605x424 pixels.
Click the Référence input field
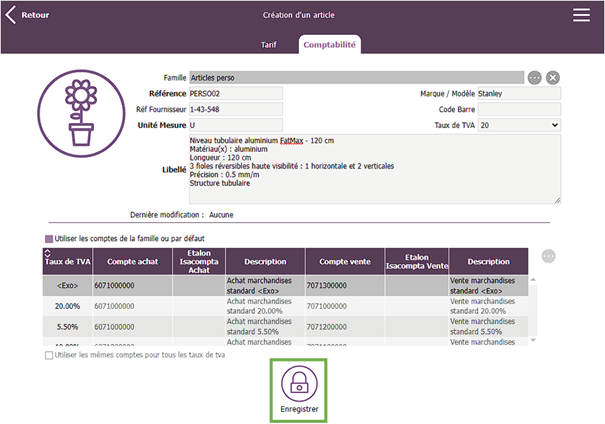pos(236,94)
